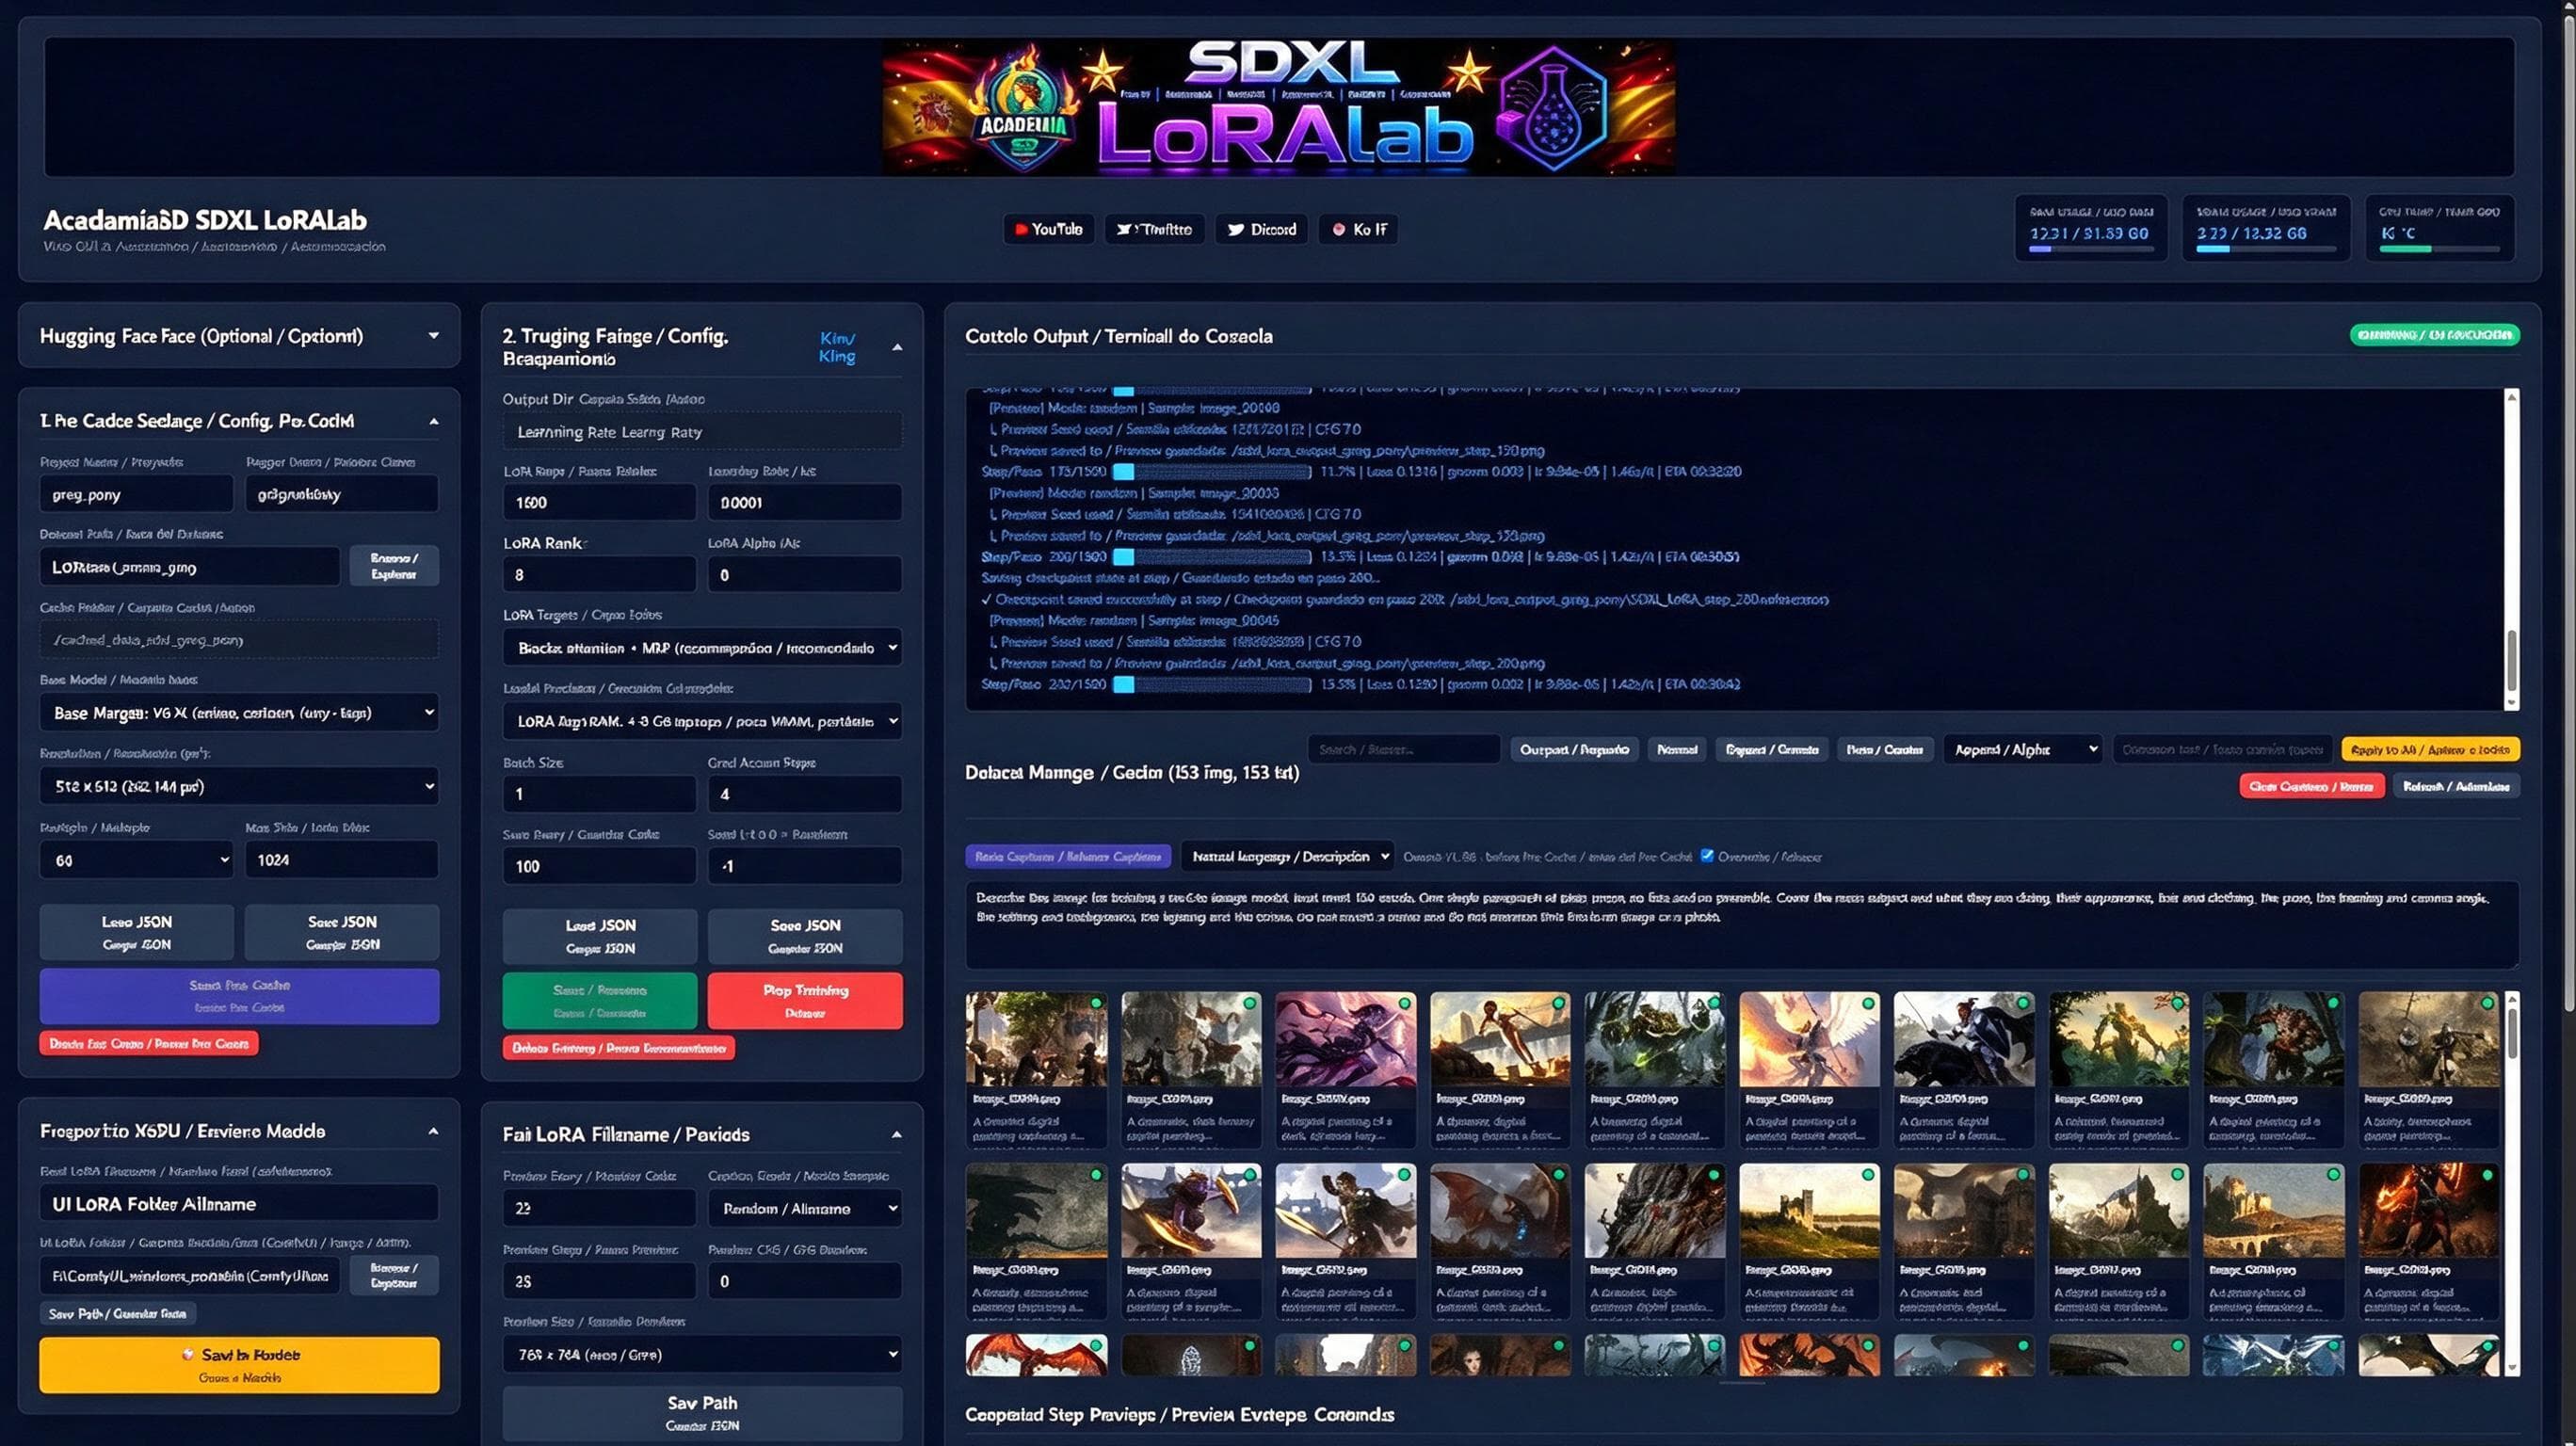Focus the project name field greg_pony

tap(136, 494)
